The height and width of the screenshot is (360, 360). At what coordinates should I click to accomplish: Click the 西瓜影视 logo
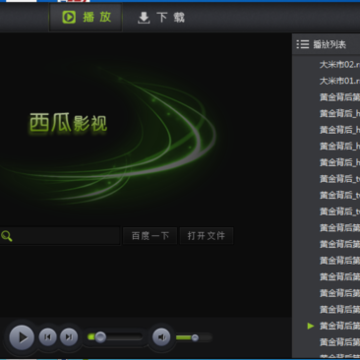pos(68,123)
